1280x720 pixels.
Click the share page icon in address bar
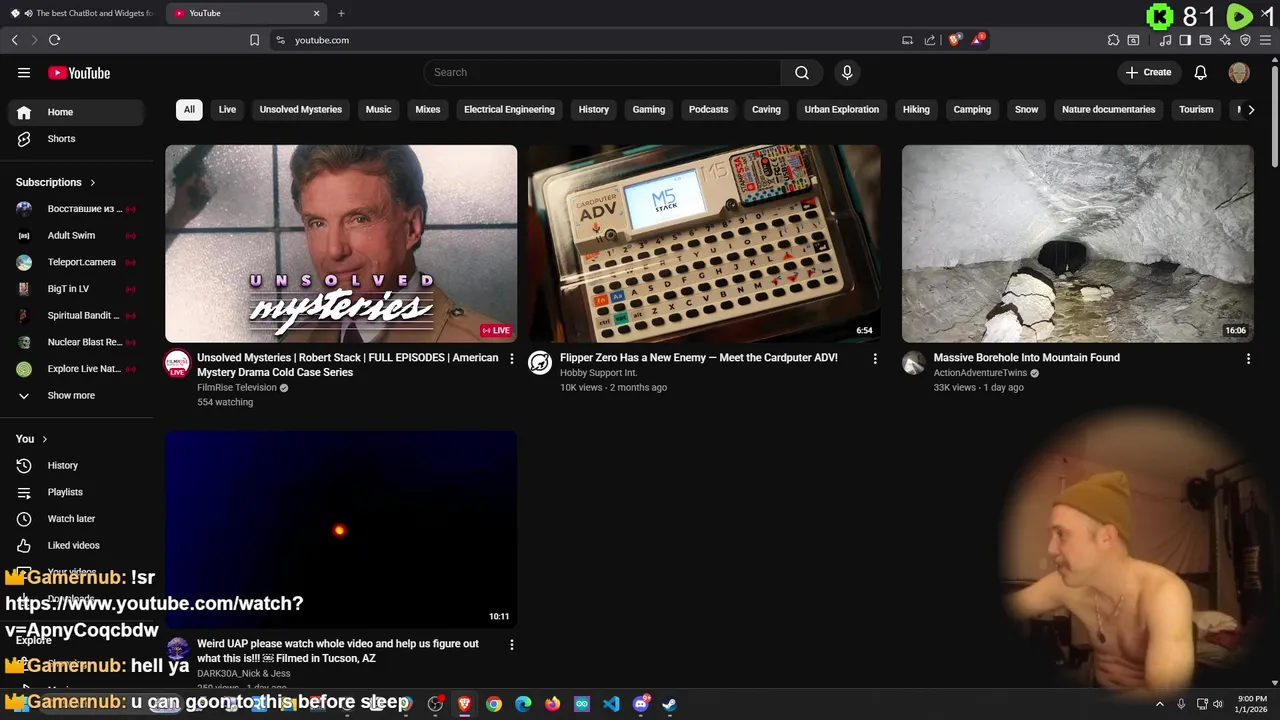coord(930,40)
